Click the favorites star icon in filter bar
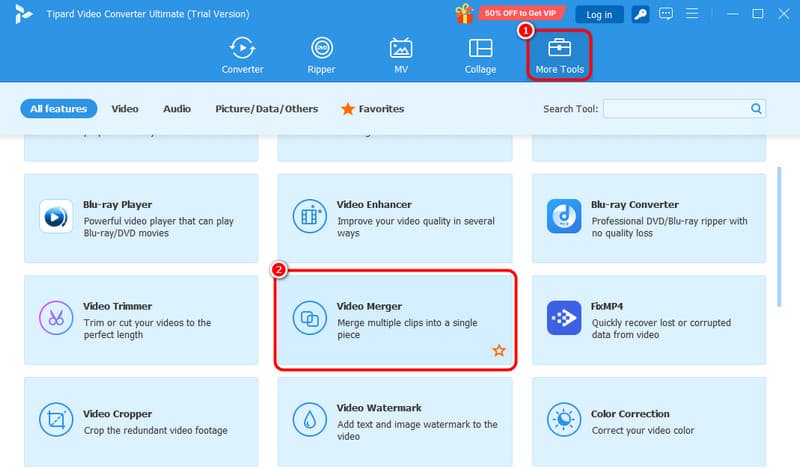The height and width of the screenshot is (469, 800). tap(347, 108)
